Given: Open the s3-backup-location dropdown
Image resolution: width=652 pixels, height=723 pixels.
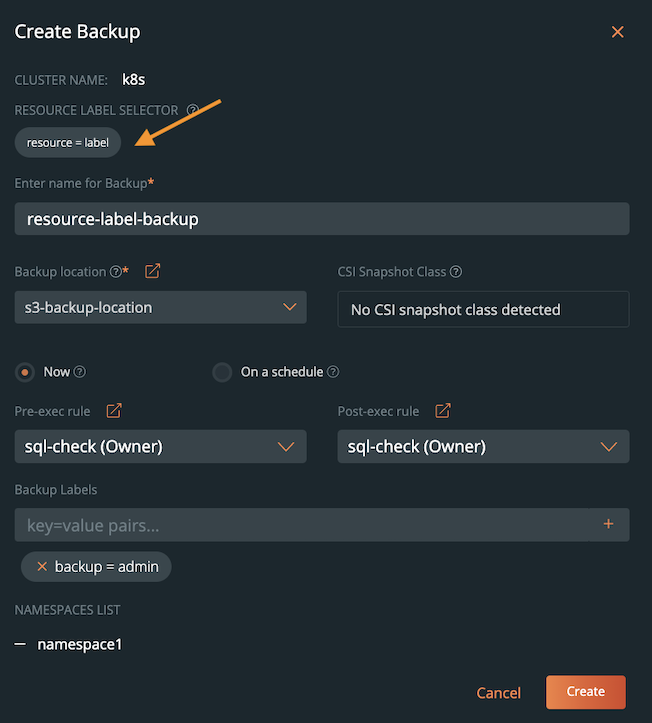Looking at the screenshot, I should point(160,307).
